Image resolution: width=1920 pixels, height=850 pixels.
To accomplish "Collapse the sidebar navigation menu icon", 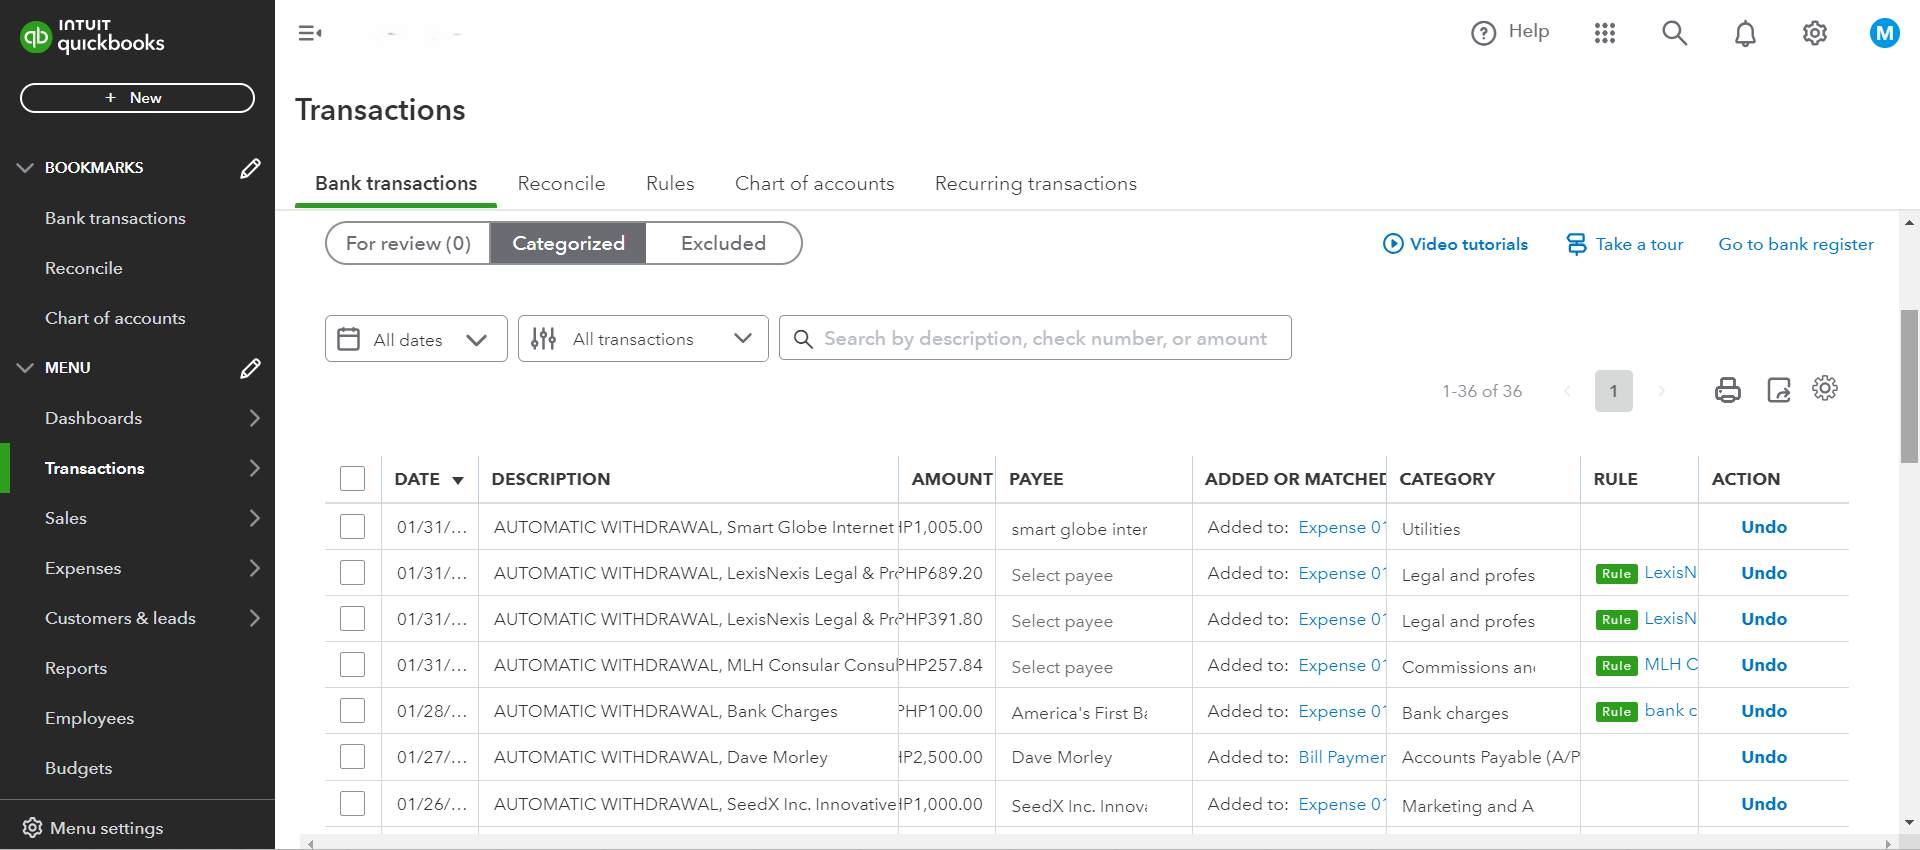I will click(310, 34).
